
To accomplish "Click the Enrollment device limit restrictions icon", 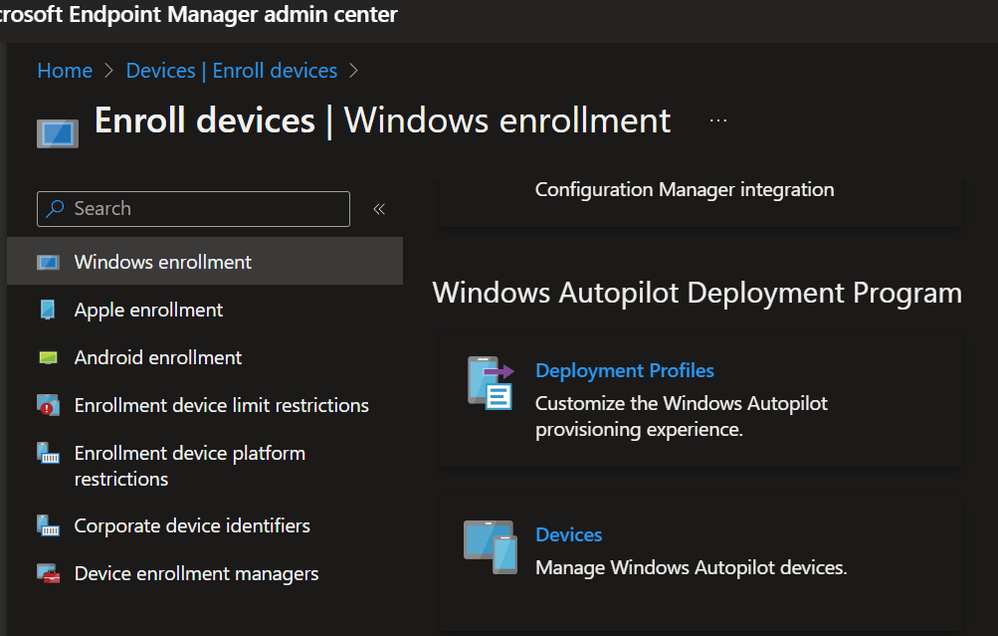I will [48, 406].
